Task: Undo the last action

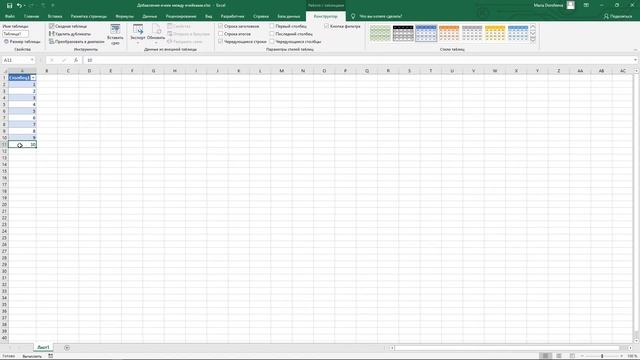Action: tap(19, 5)
